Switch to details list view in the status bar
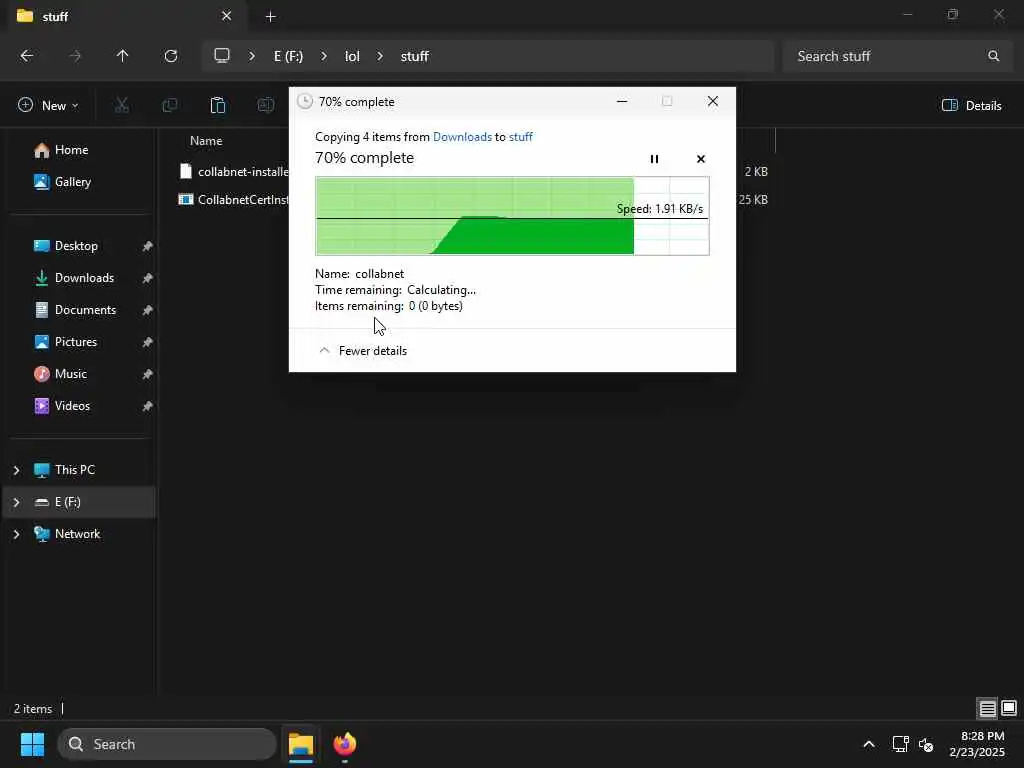The height and width of the screenshot is (768, 1024). pyautogui.click(x=987, y=709)
